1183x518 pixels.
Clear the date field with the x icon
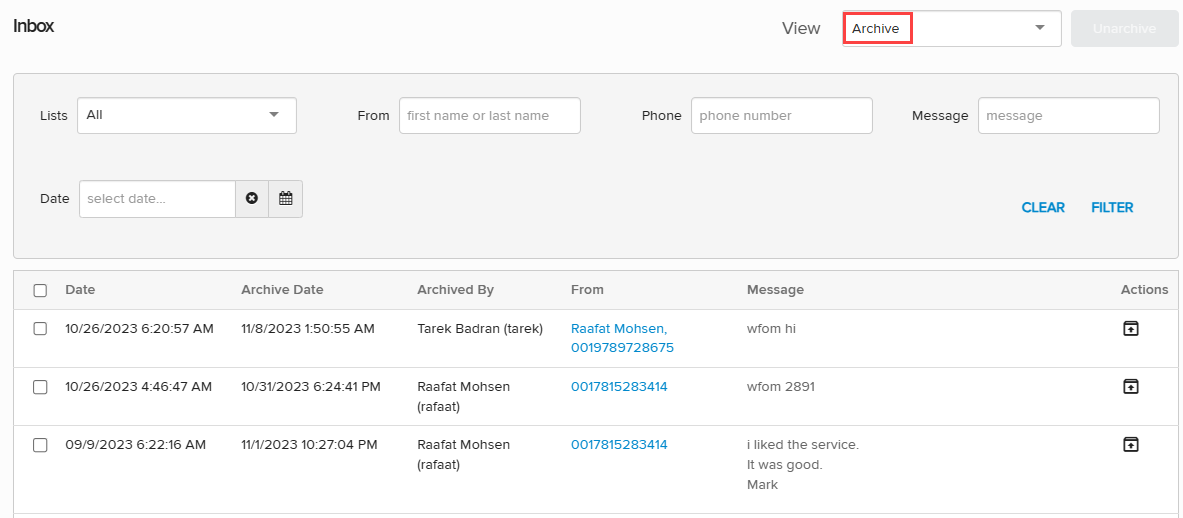[x=252, y=199]
